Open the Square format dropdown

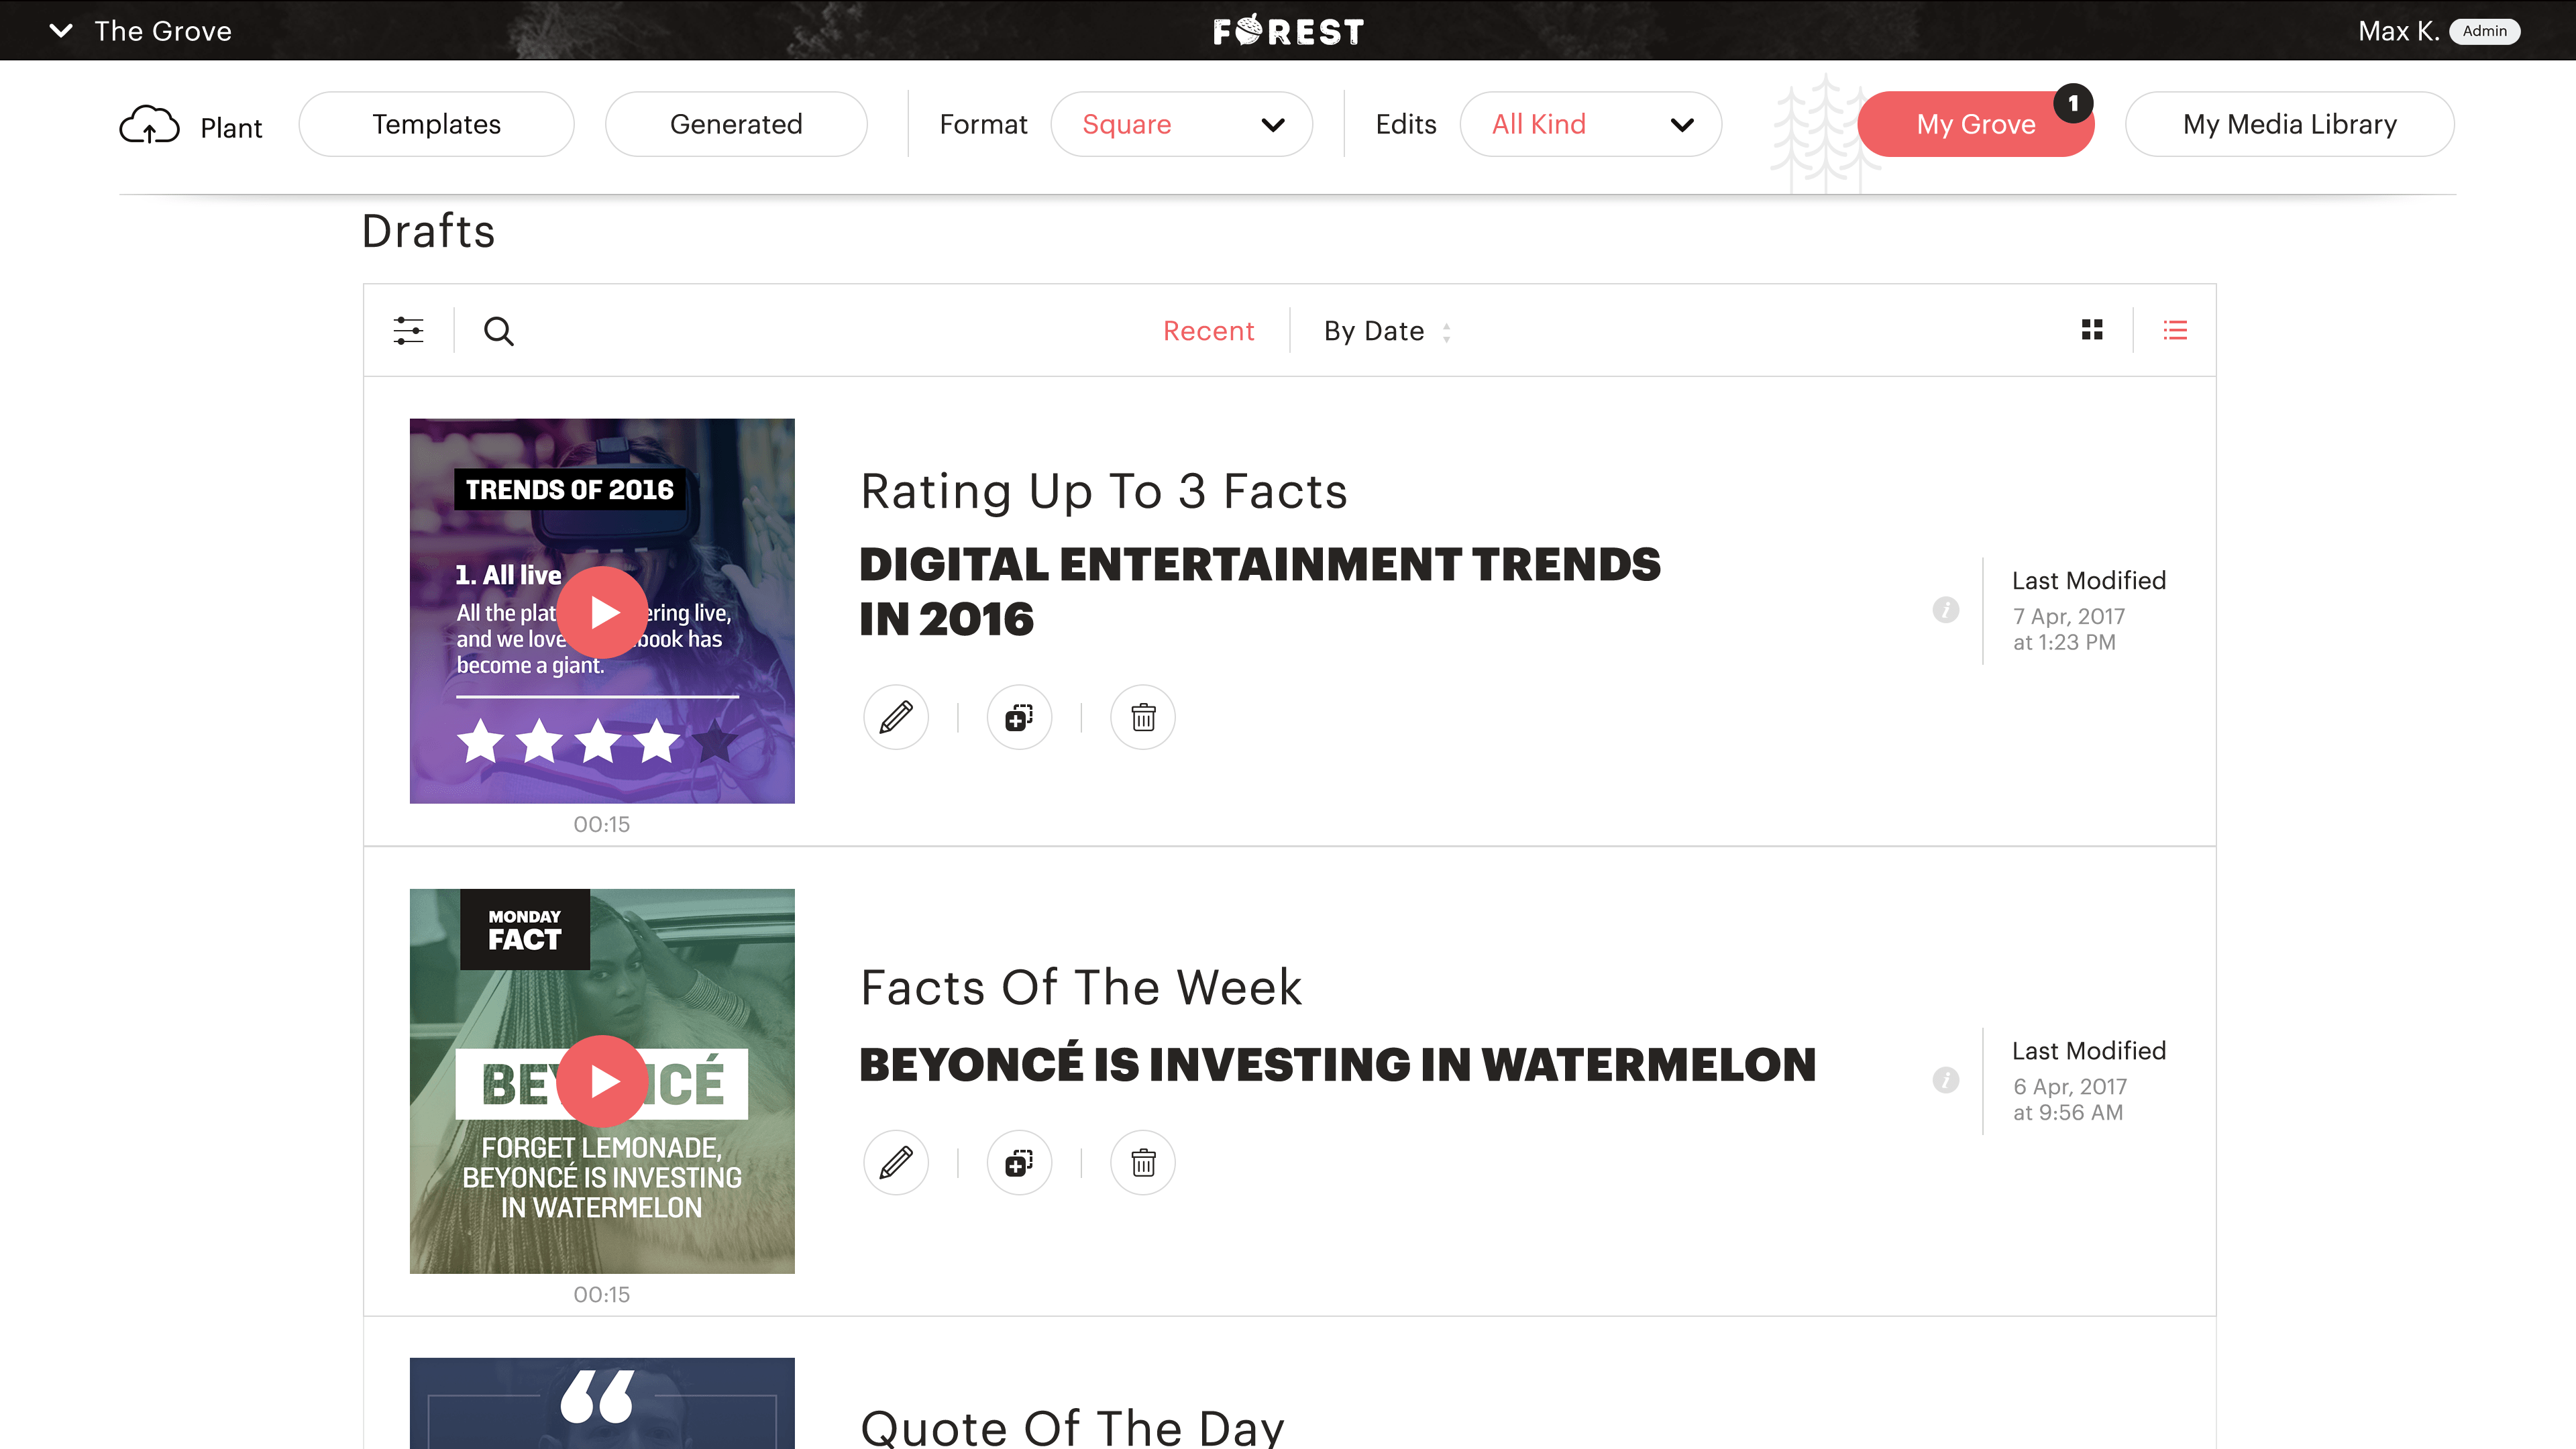coord(1181,124)
